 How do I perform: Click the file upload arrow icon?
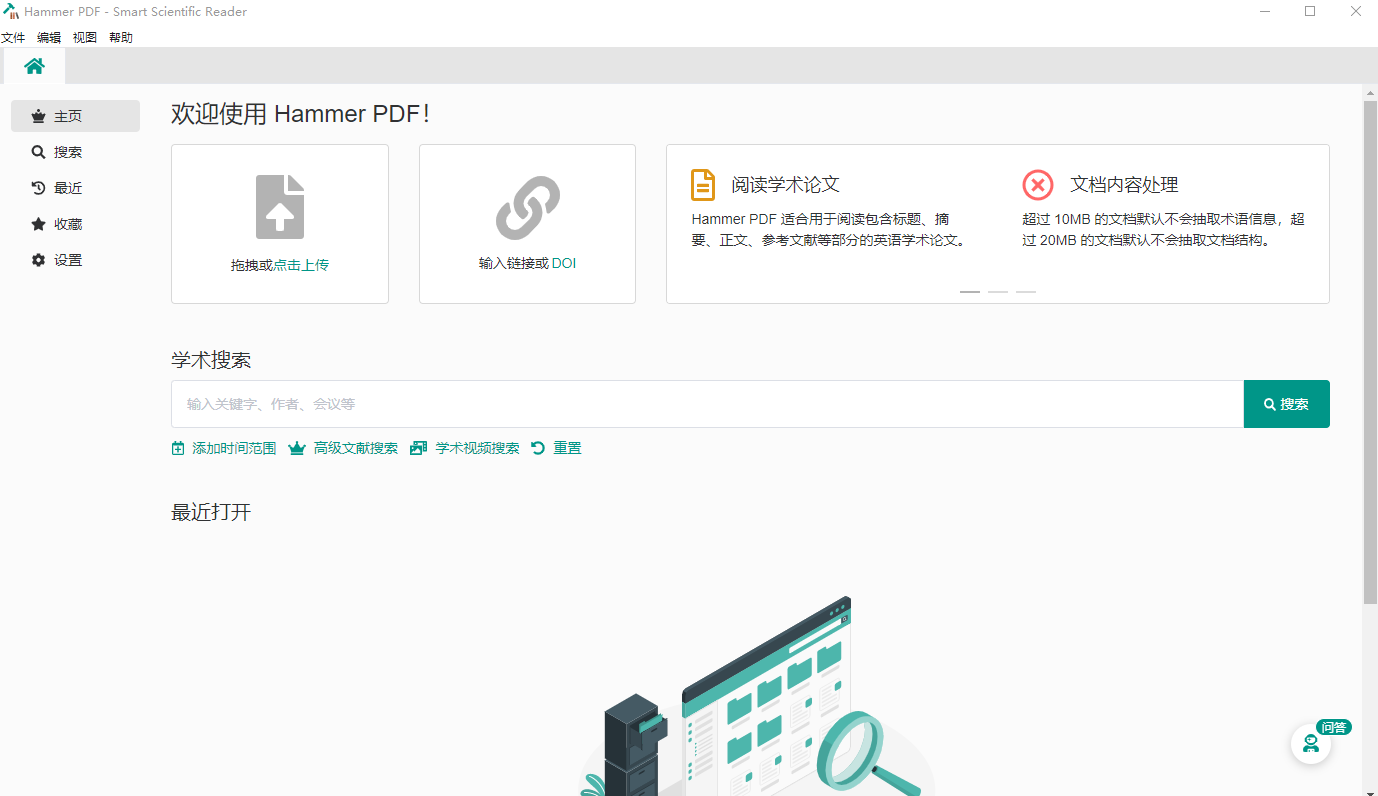[x=280, y=207]
